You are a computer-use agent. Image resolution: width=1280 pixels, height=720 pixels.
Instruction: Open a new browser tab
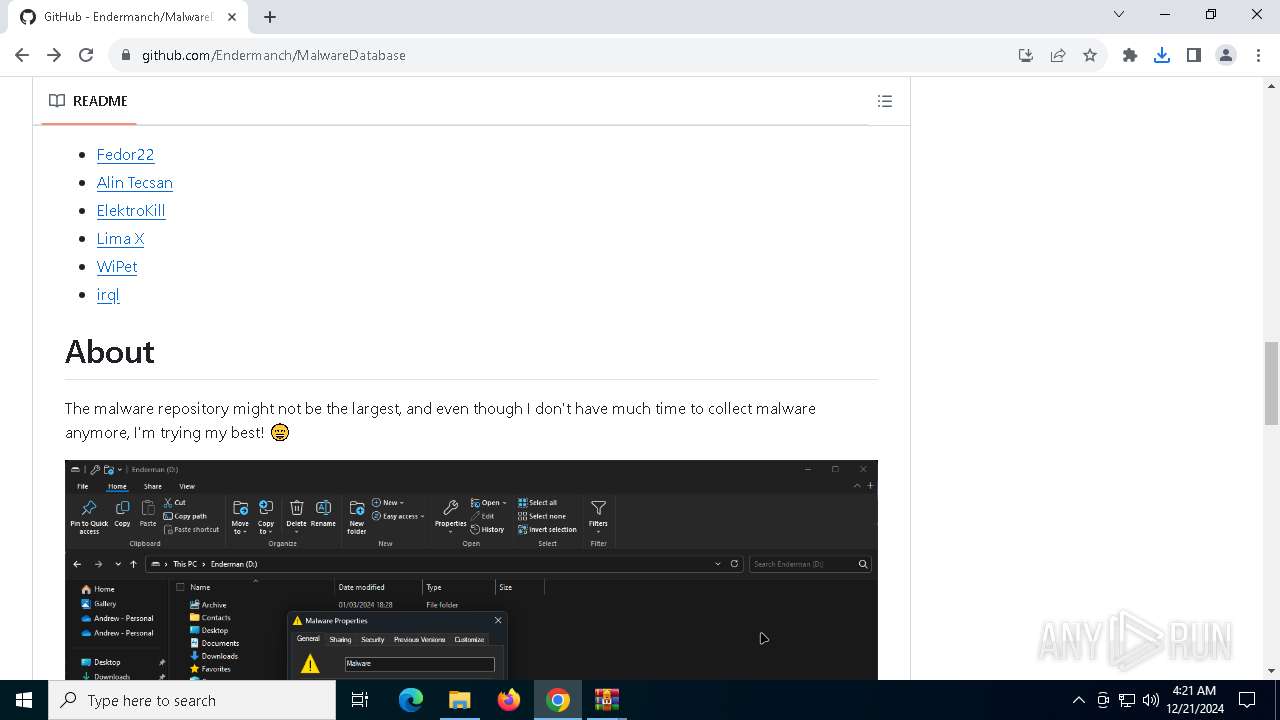pos(270,17)
